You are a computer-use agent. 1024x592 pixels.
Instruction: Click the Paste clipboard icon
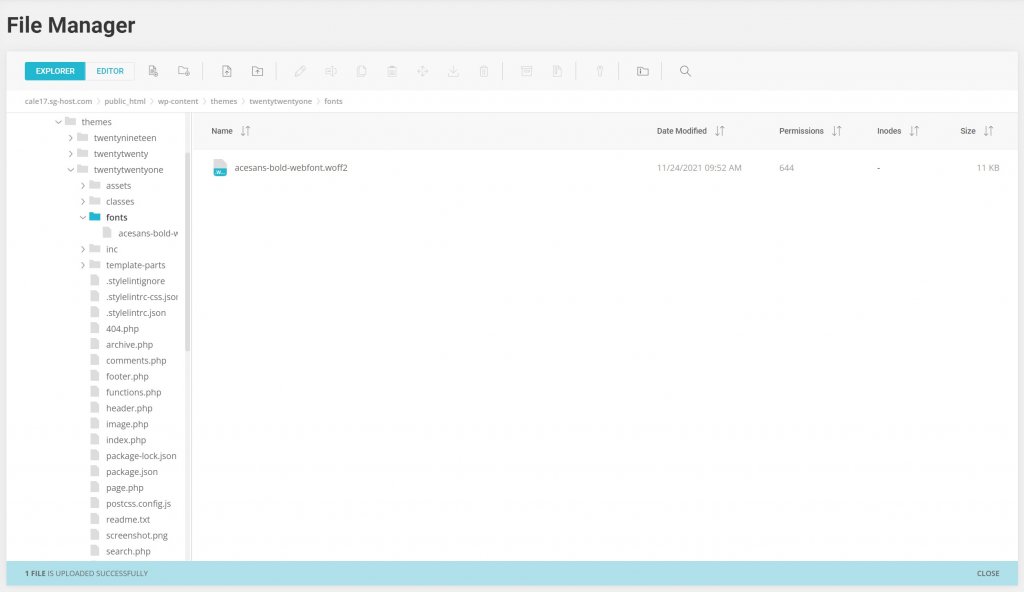pos(392,71)
